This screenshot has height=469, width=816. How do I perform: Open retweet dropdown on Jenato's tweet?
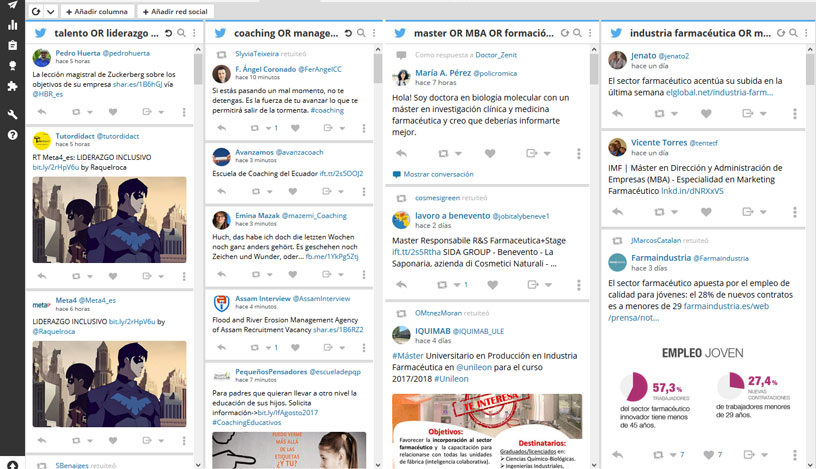click(674, 114)
